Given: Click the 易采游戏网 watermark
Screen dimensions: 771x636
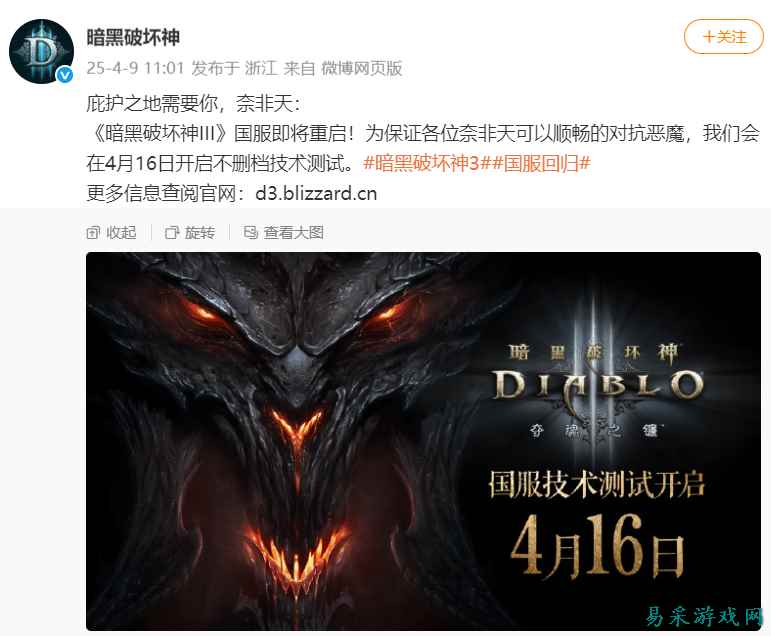Looking at the screenshot, I should pyautogui.click(x=703, y=616).
